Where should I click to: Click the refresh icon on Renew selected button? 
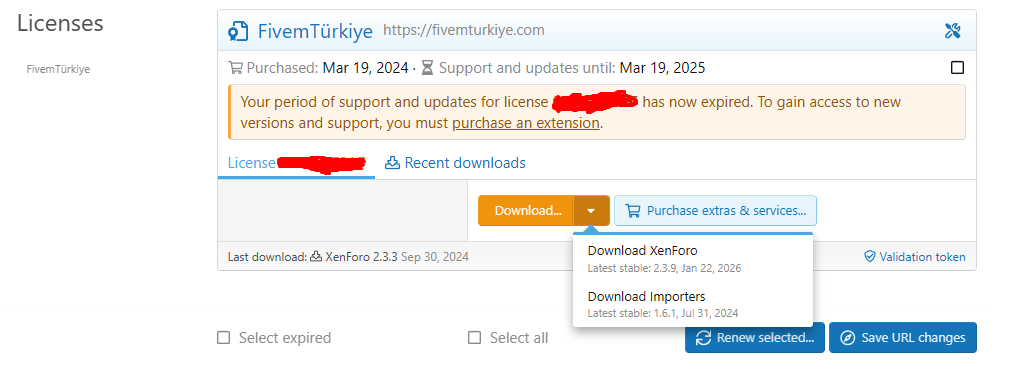[x=703, y=338]
